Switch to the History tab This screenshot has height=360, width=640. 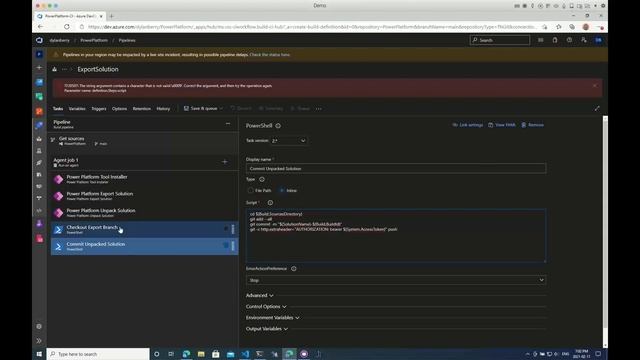tap(163, 109)
